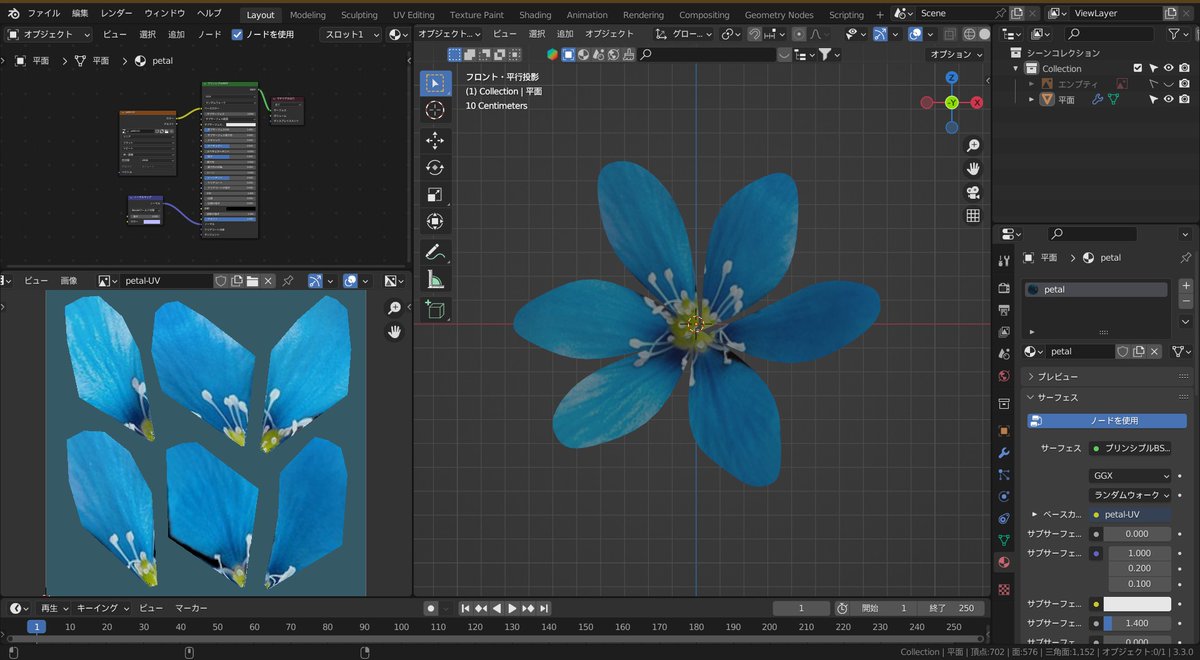
Task: Jump to the end frame in the timeline
Action: pyautogui.click(x=544, y=608)
